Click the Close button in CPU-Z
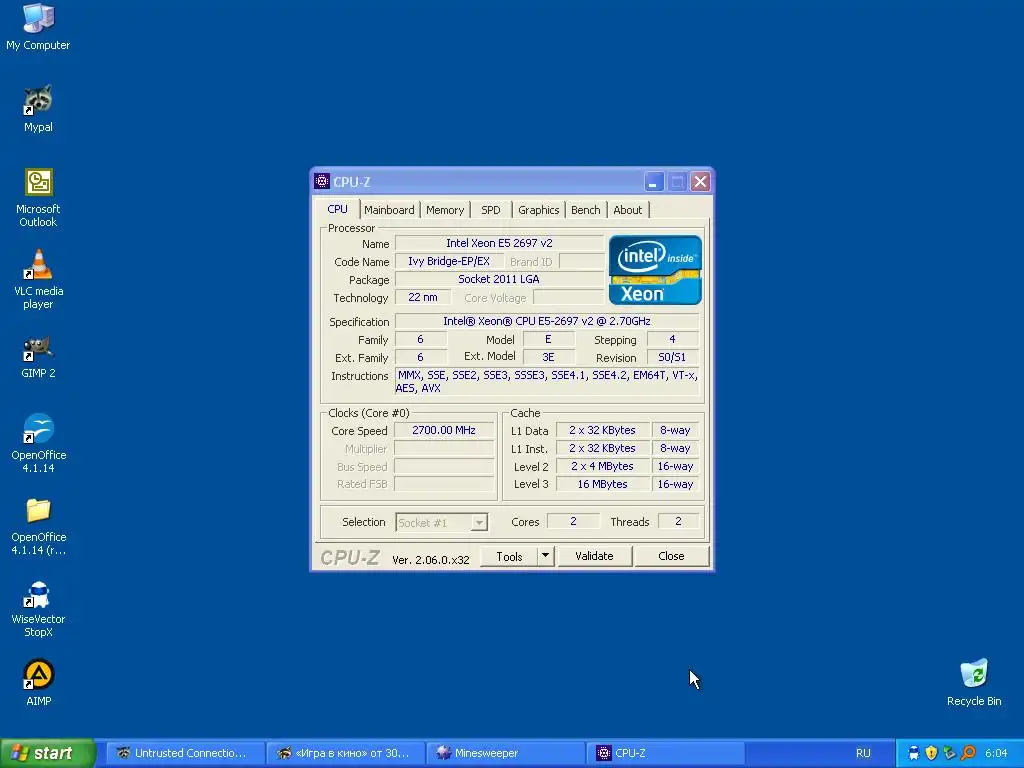 point(671,556)
